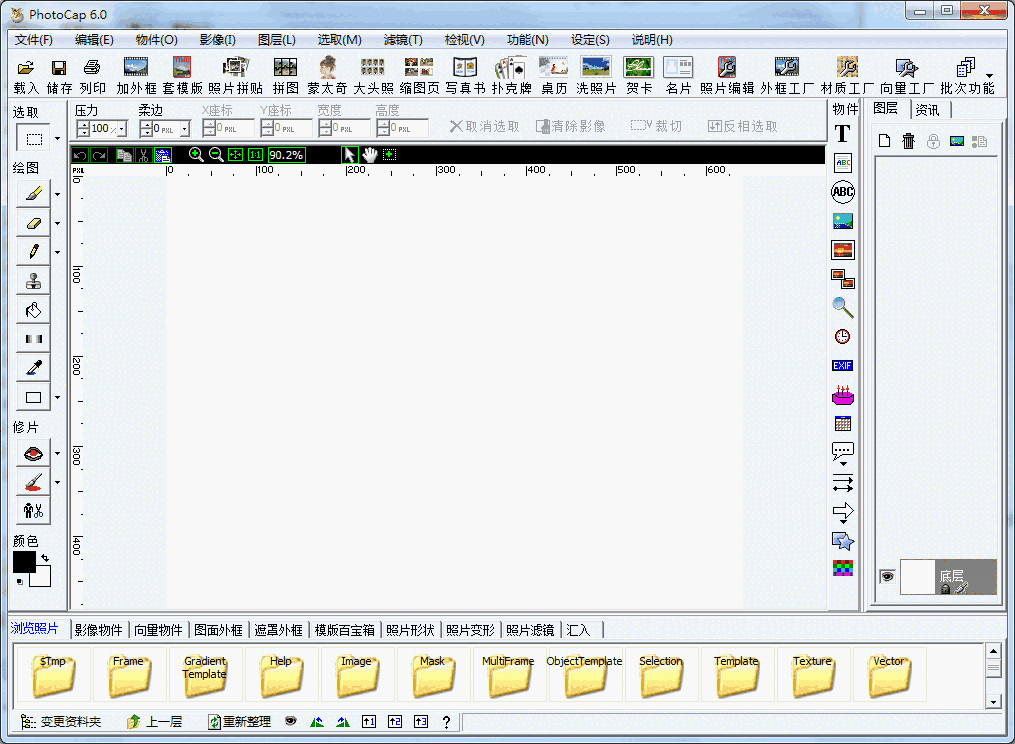Insert a star shape object
The width and height of the screenshot is (1015, 744).
[x=842, y=540]
